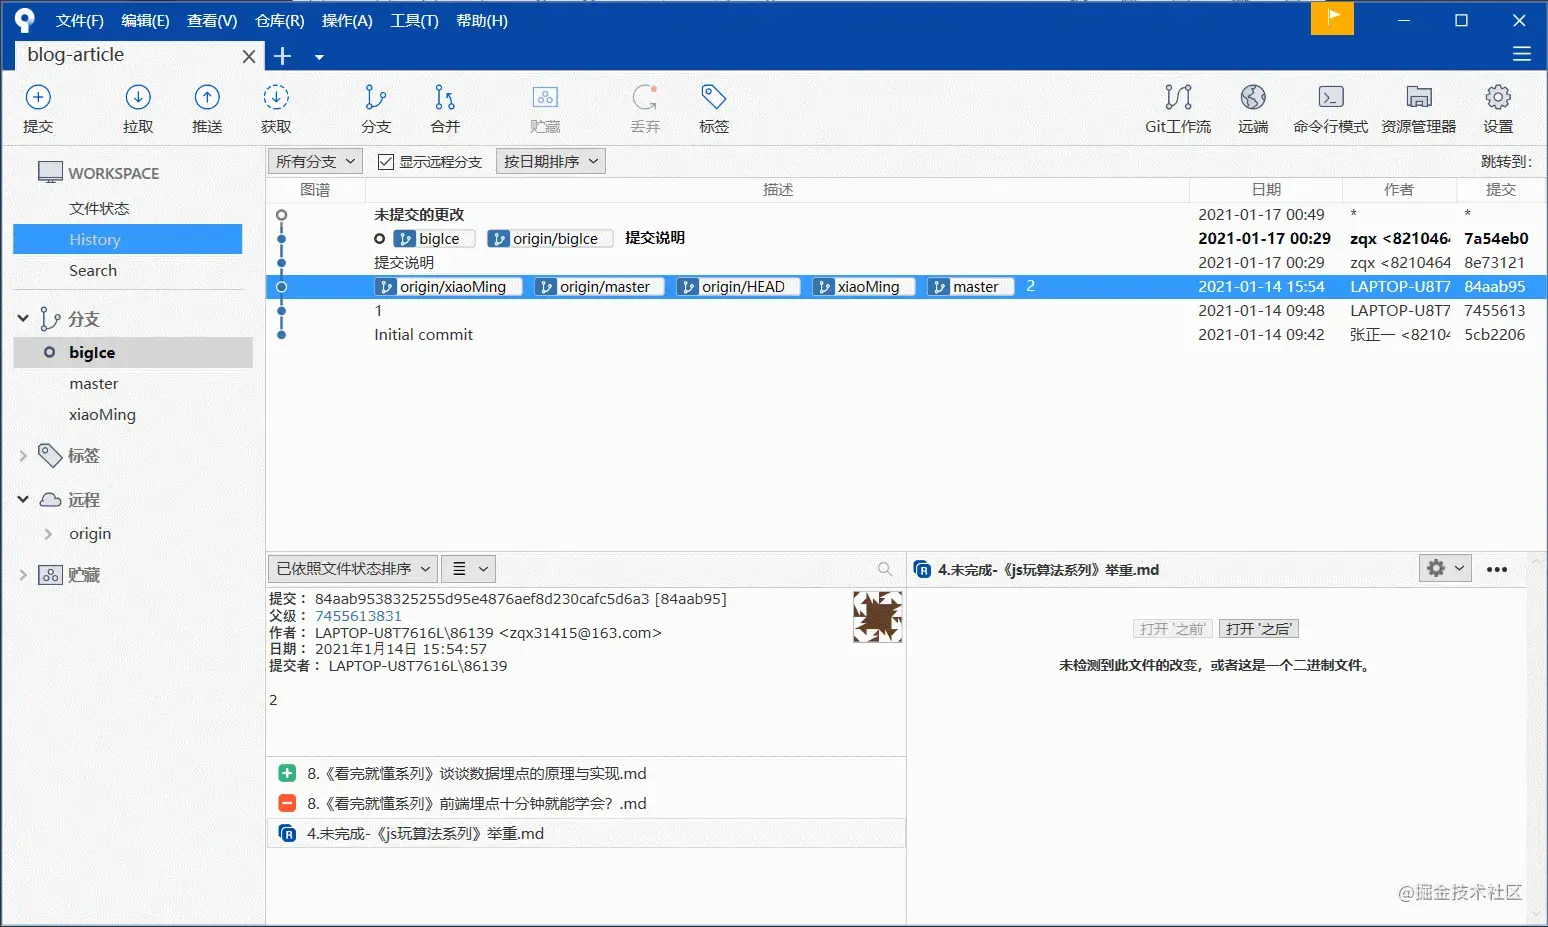Image resolution: width=1548 pixels, height=927 pixels.
Task: Open the 仓库(R) menu
Action: 280,20
